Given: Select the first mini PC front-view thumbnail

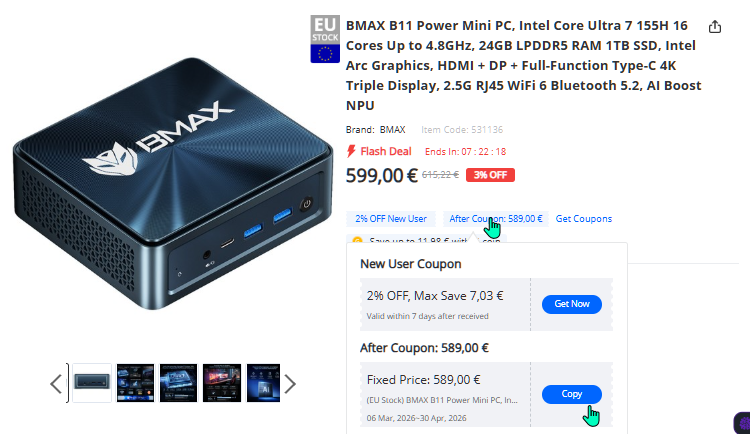Looking at the screenshot, I should (x=92, y=383).
